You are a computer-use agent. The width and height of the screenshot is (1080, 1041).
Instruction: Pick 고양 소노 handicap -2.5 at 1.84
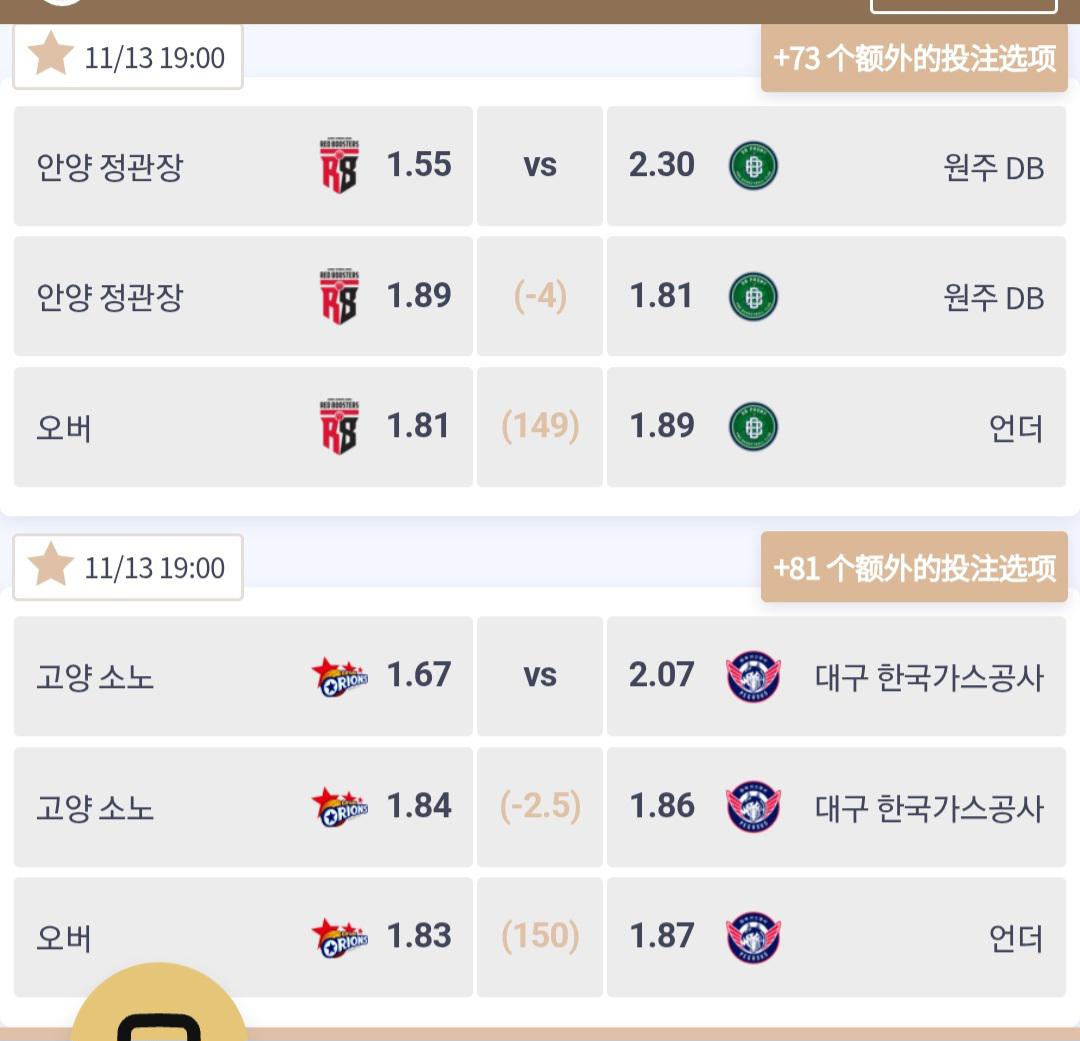pyautogui.click(x=243, y=807)
